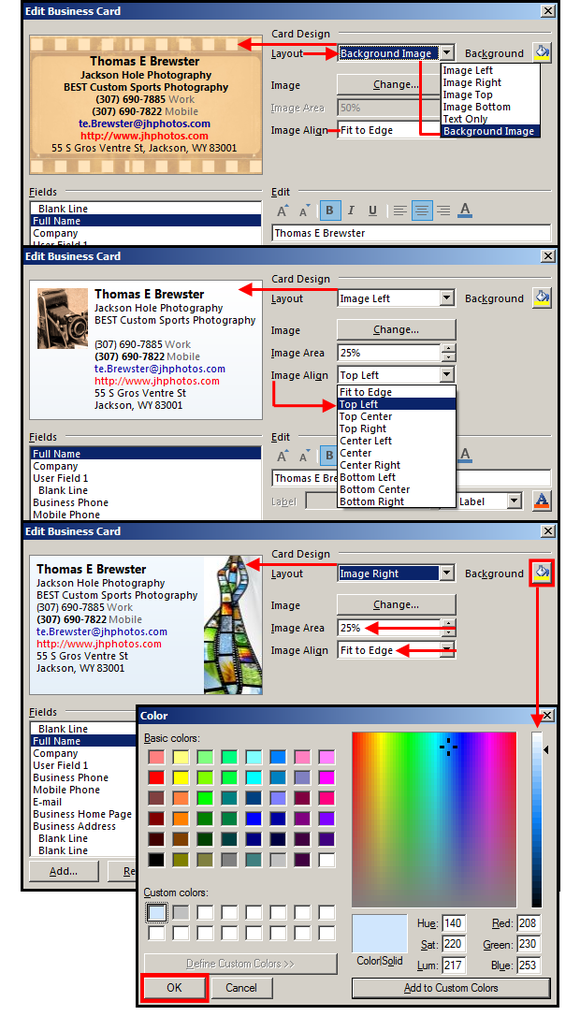Click Change... button in Image Right layout window
Viewport: 580px width, 1016px height.
click(x=397, y=605)
